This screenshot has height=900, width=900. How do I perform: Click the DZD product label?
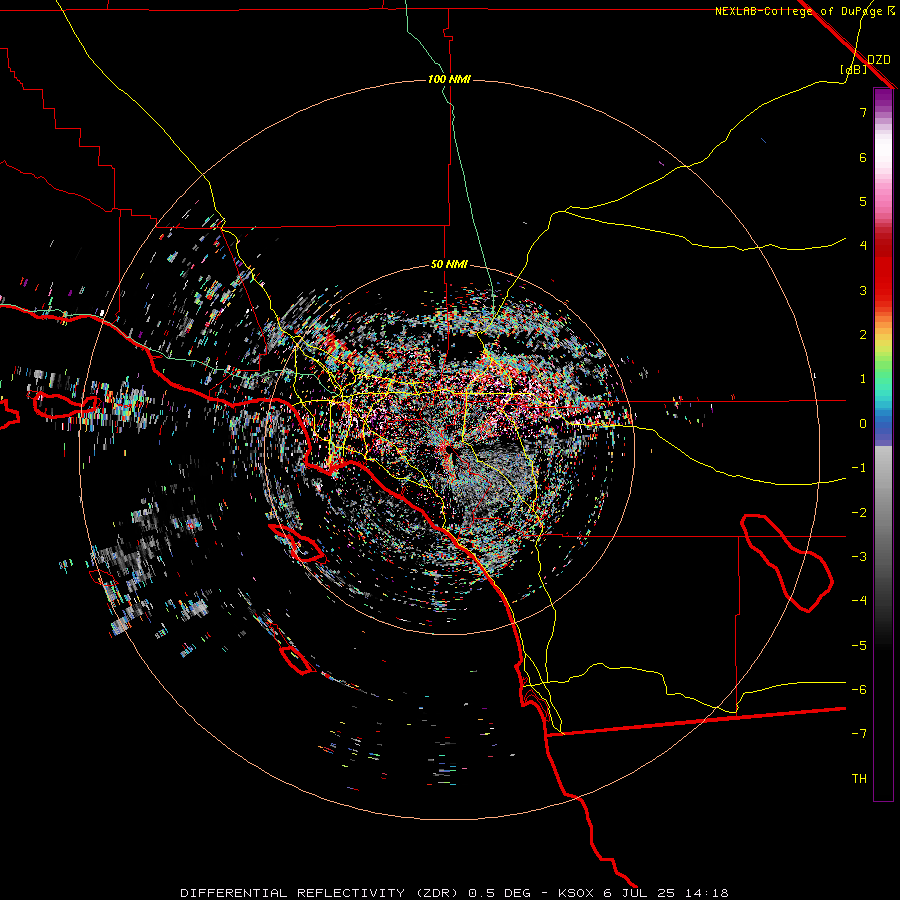879,60
